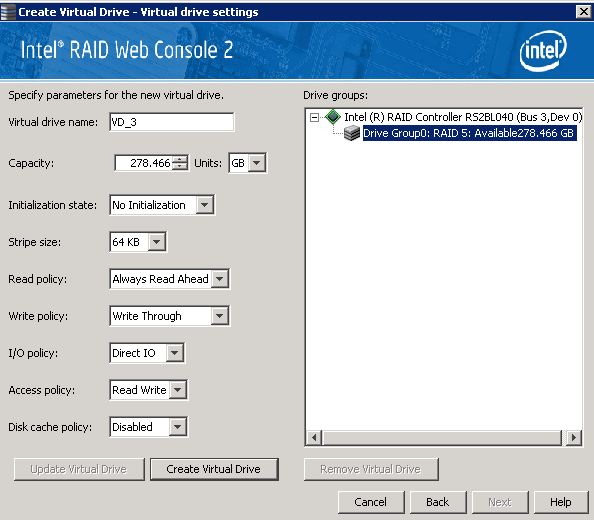Collapse the RAID Controller tree node

(314, 117)
